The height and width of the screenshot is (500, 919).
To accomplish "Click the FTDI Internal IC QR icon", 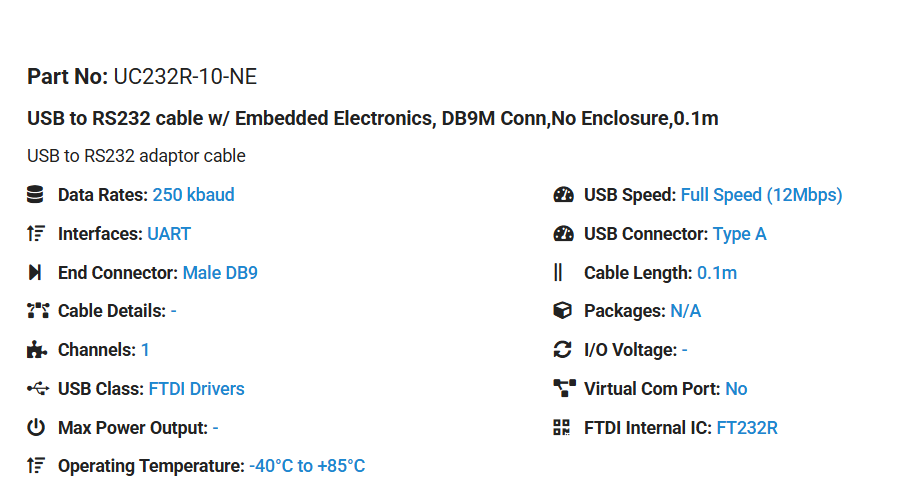I will pyautogui.click(x=561, y=427).
